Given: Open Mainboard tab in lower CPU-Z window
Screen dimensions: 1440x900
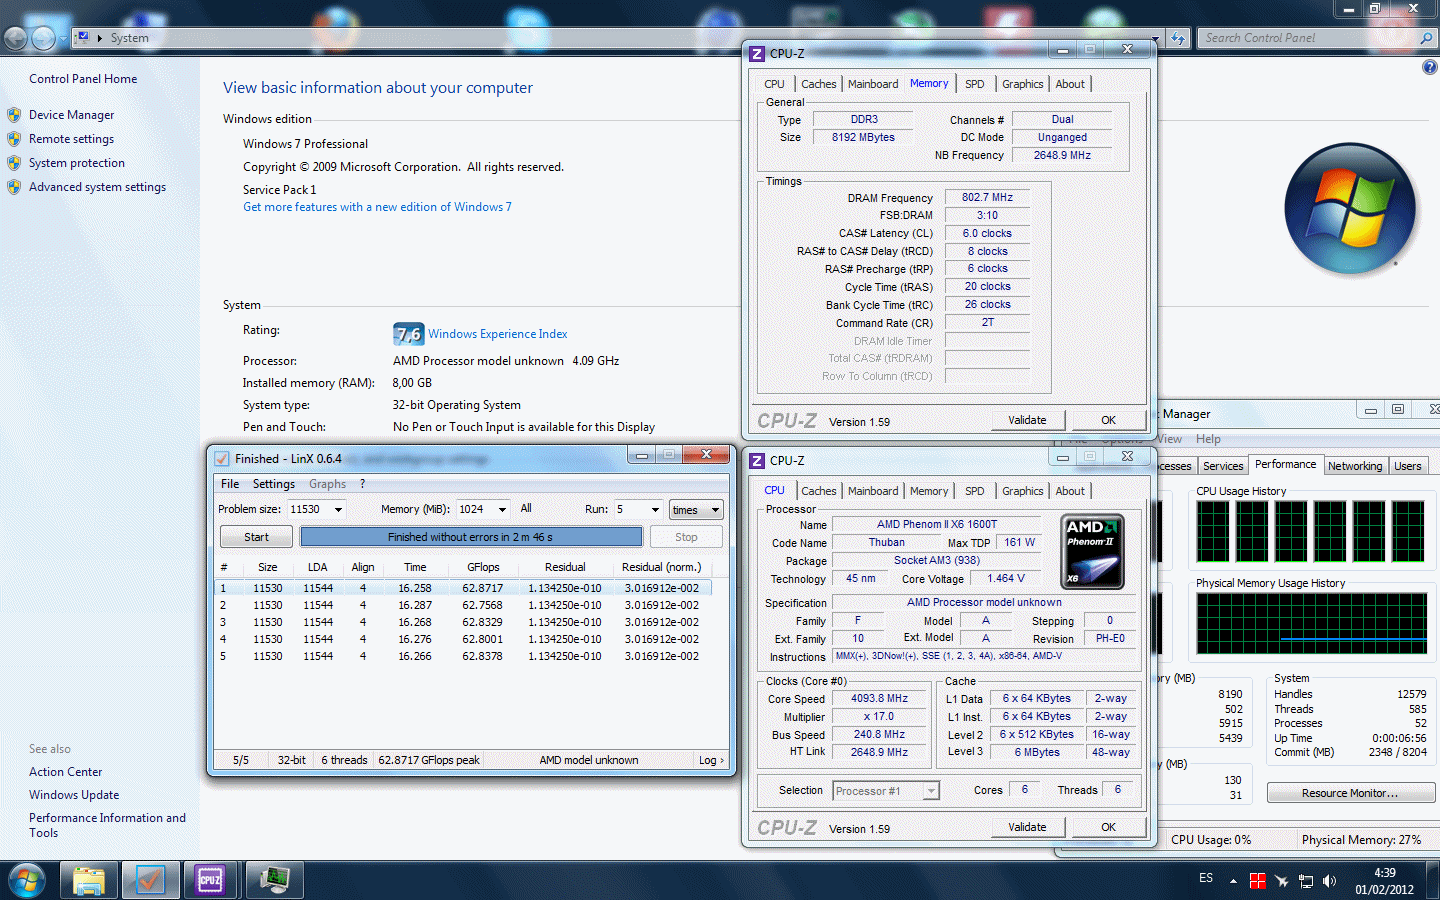Looking at the screenshot, I should click(x=873, y=491).
